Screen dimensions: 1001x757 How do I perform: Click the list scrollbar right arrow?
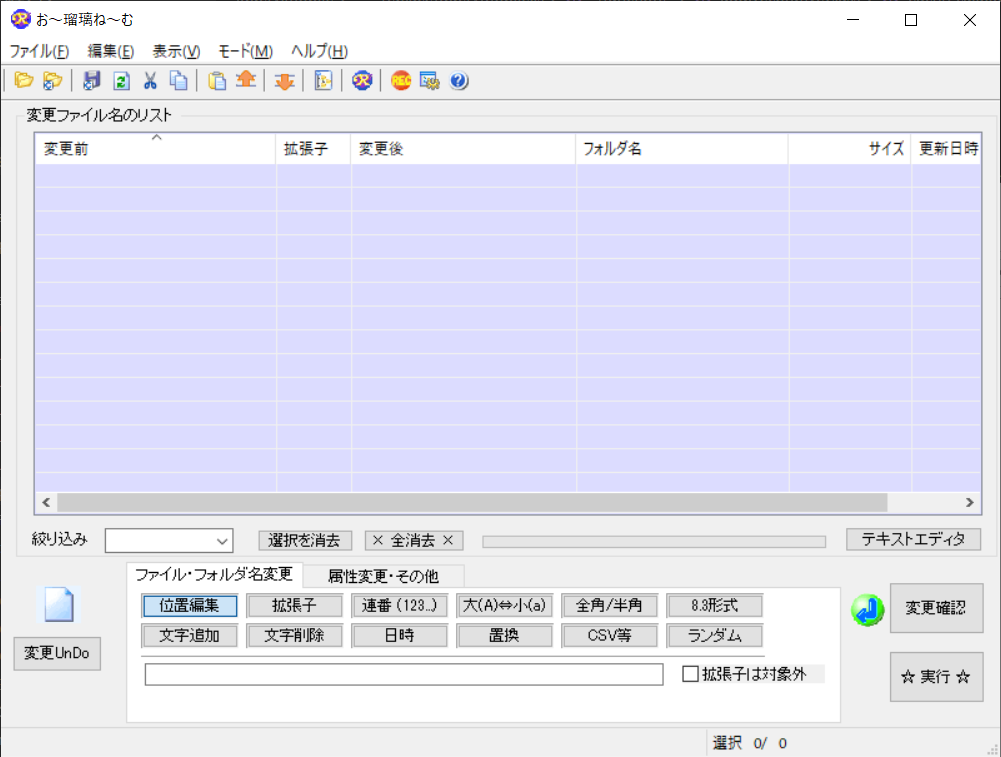[x=970, y=502]
